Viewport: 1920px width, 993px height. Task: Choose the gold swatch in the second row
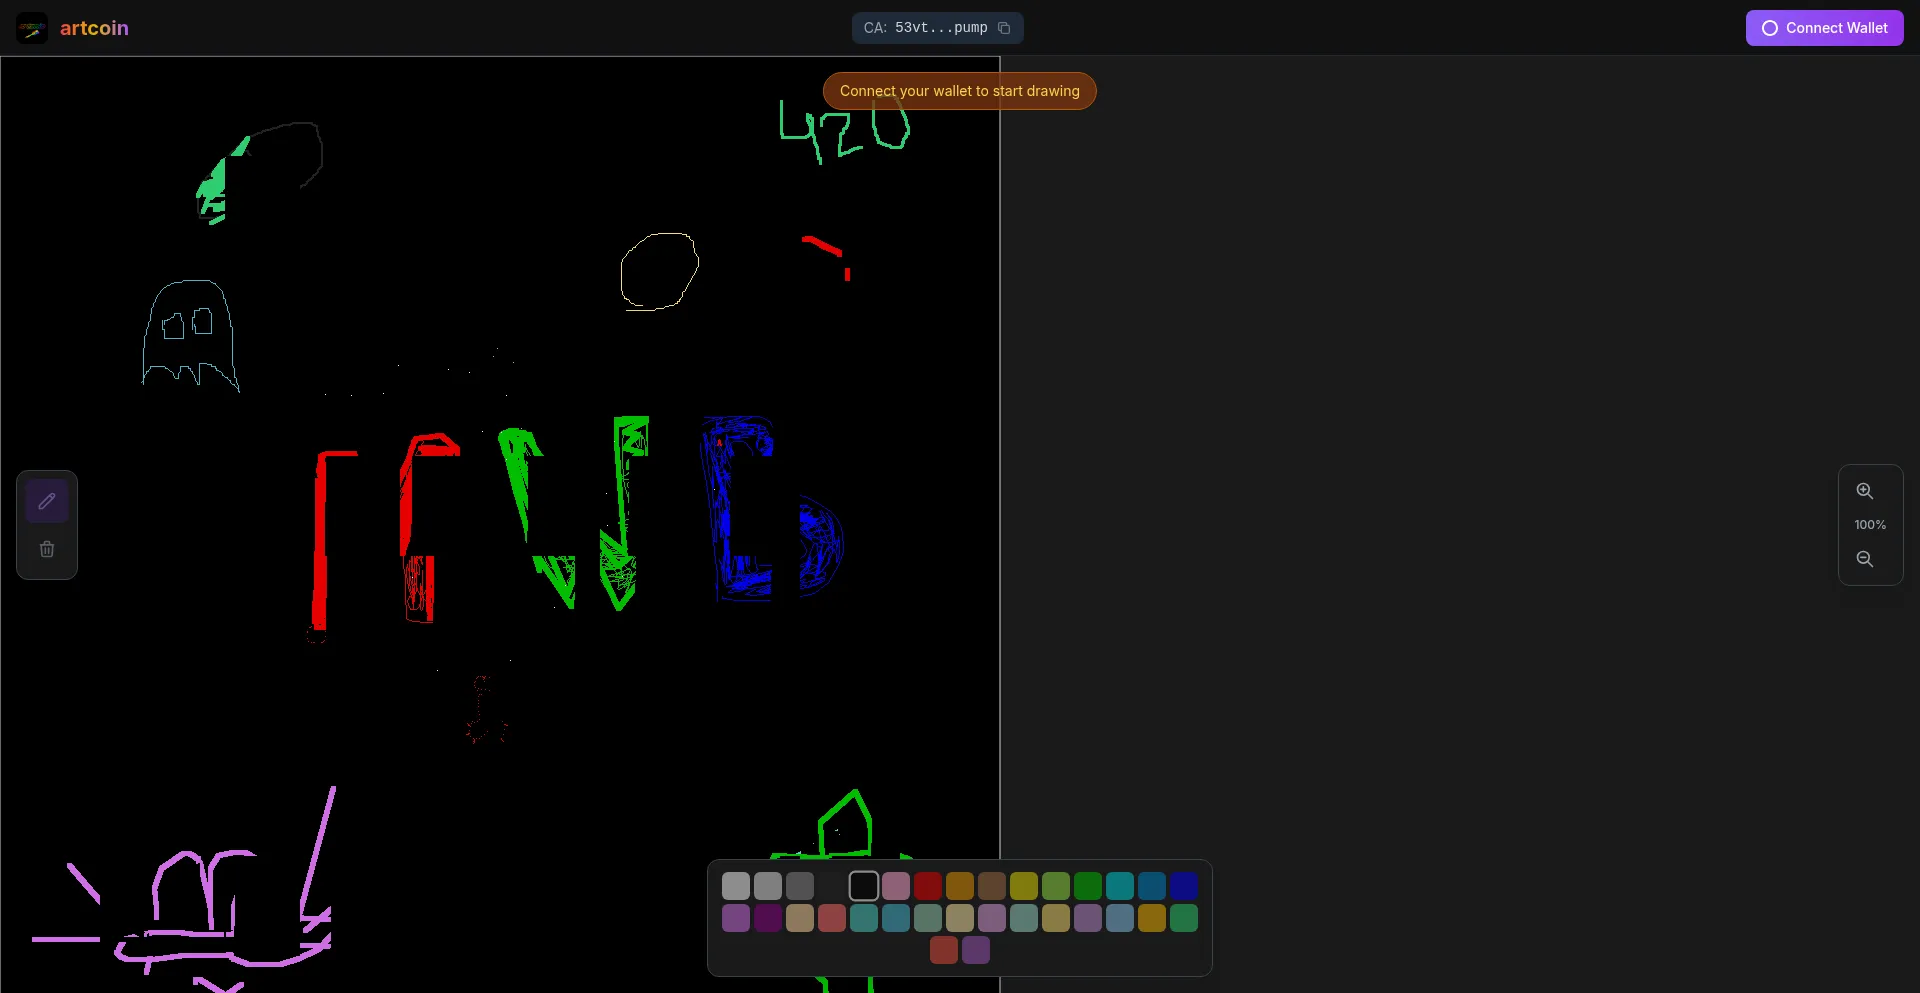1152,918
